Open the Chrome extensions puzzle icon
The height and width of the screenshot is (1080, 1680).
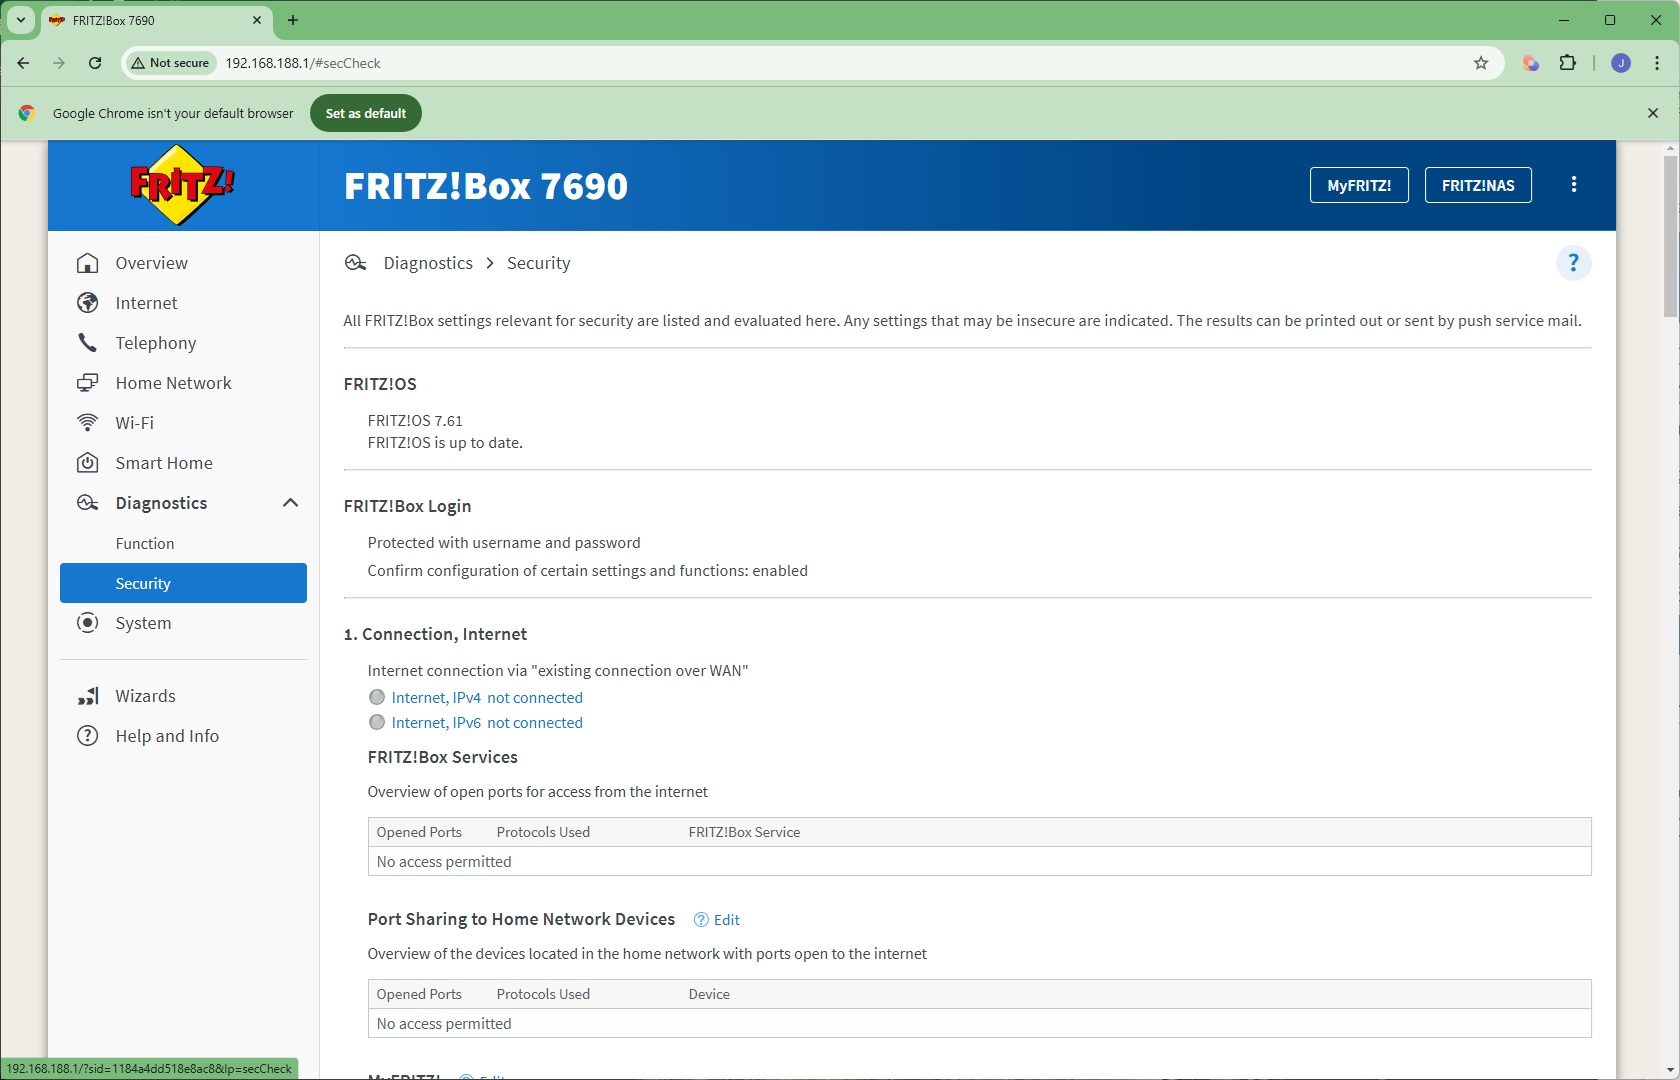click(x=1568, y=63)
